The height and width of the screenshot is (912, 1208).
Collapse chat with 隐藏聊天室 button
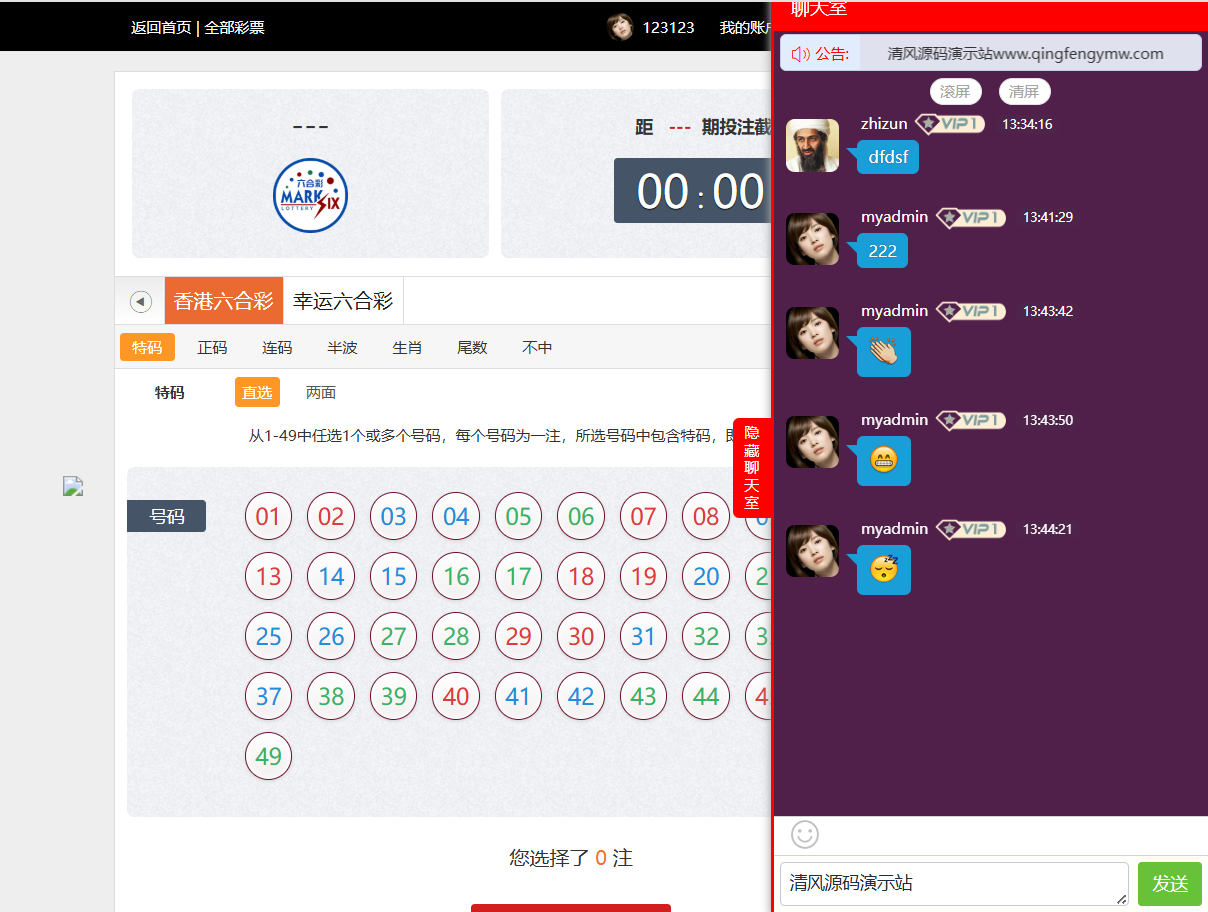coord(752,468)
